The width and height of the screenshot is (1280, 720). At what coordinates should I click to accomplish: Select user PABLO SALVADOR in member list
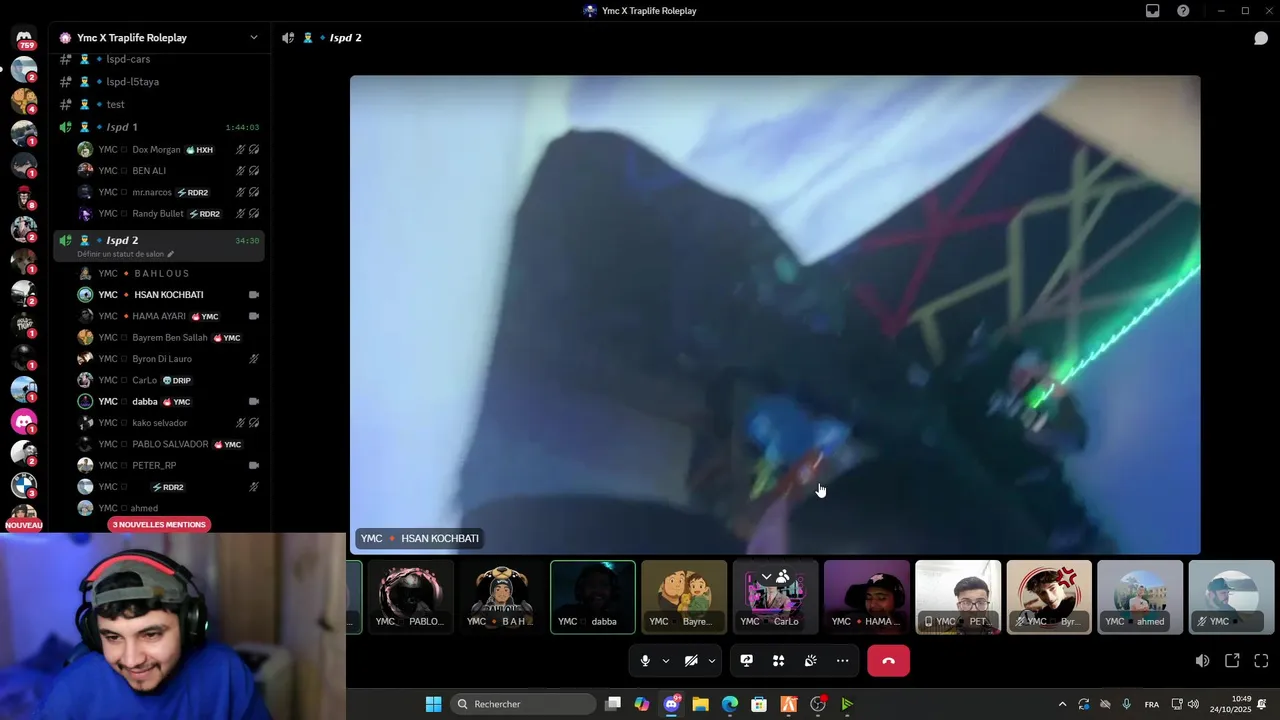[168, 444]
